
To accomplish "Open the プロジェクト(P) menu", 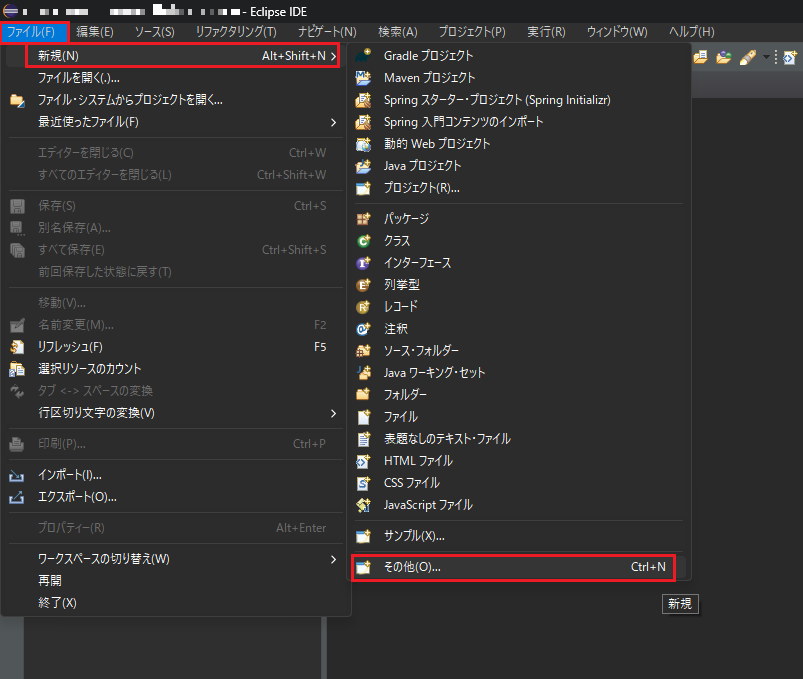I will [472, 32].
